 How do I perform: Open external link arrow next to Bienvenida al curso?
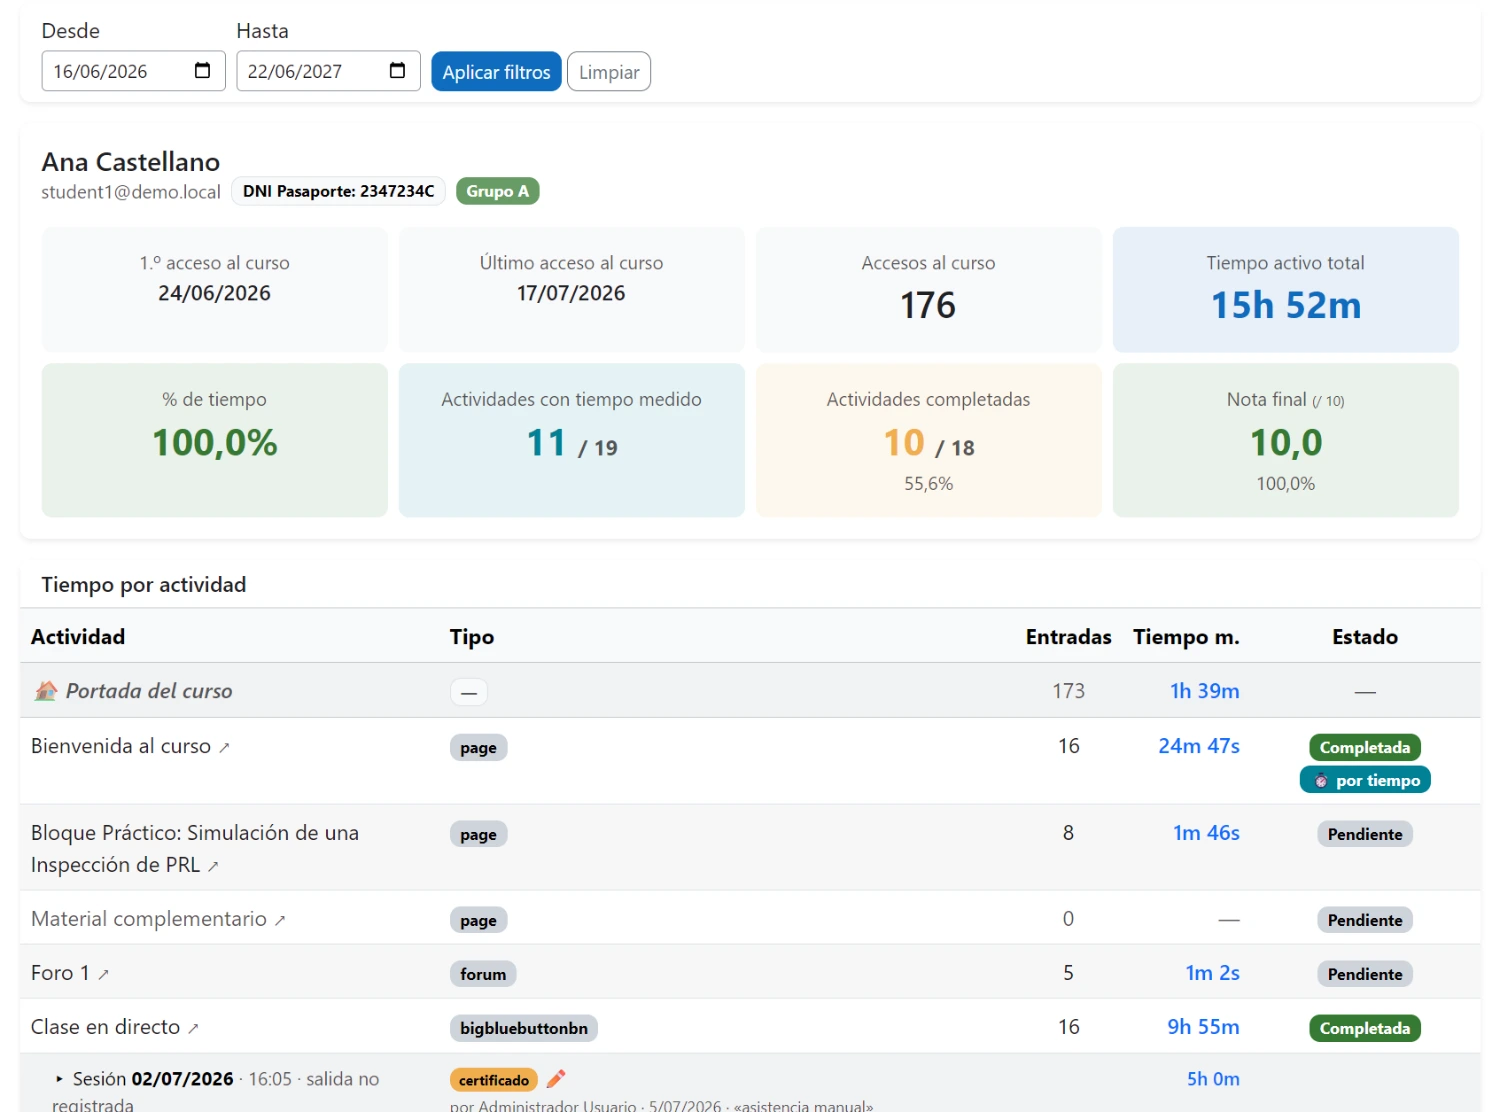click(x=224, y=748)
